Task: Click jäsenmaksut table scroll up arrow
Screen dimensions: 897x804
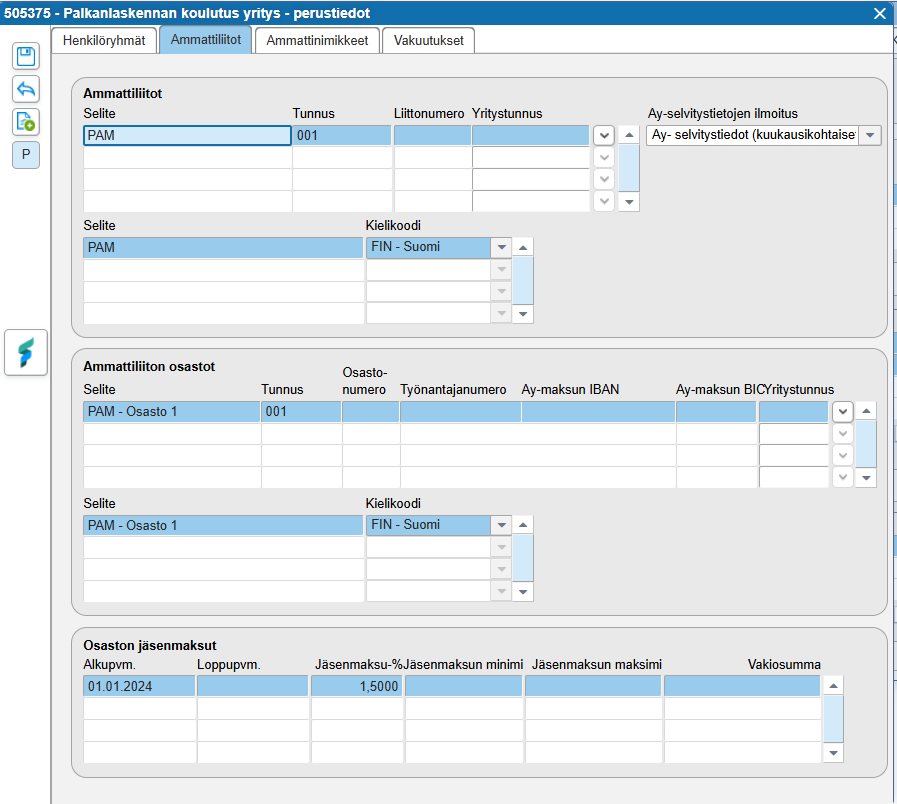Action: click(833, 686)
